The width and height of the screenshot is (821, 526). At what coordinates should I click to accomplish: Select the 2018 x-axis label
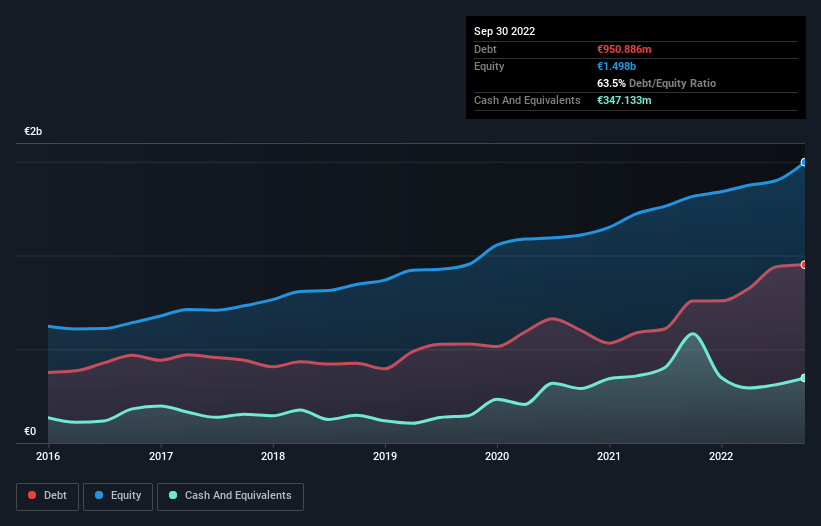point(273,456)
